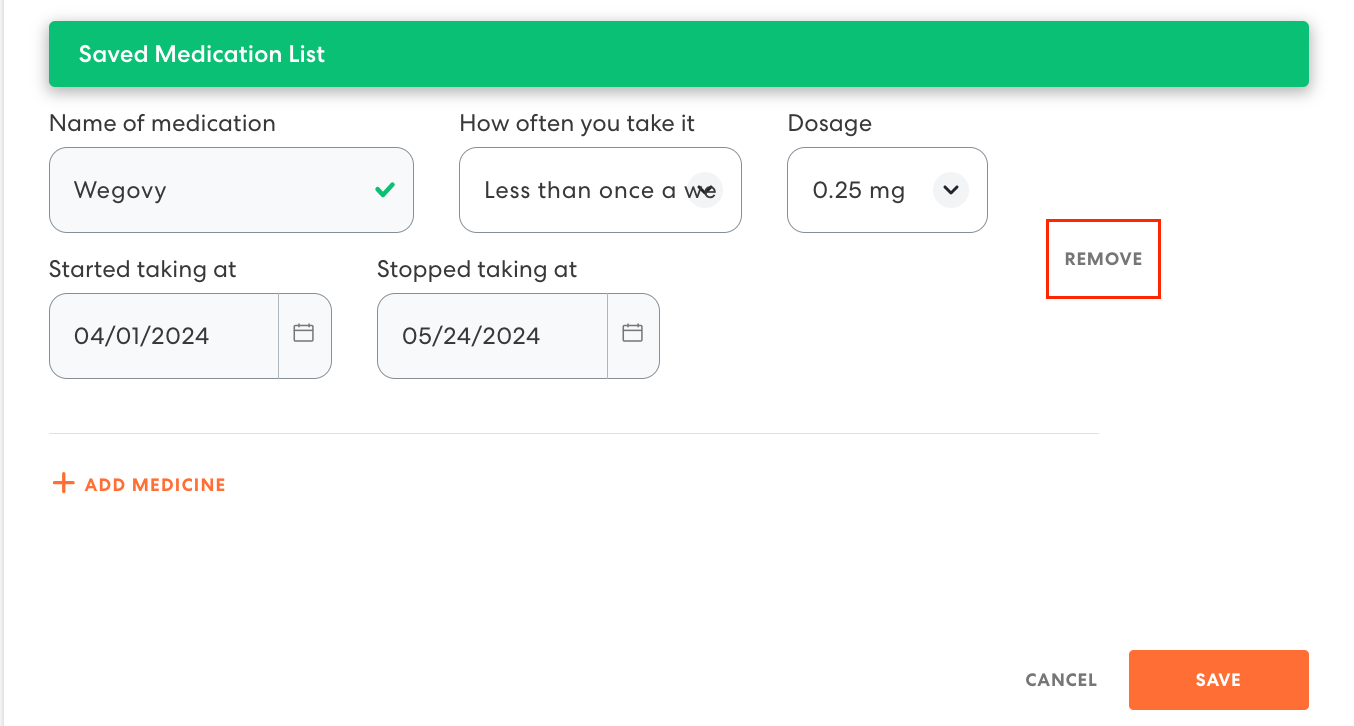Expand the frequency dropdown arrow

[x=705, y=189]
